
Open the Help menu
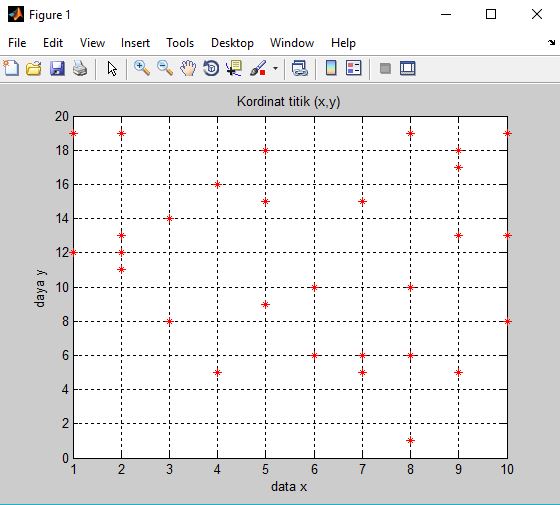pos(343,43)
